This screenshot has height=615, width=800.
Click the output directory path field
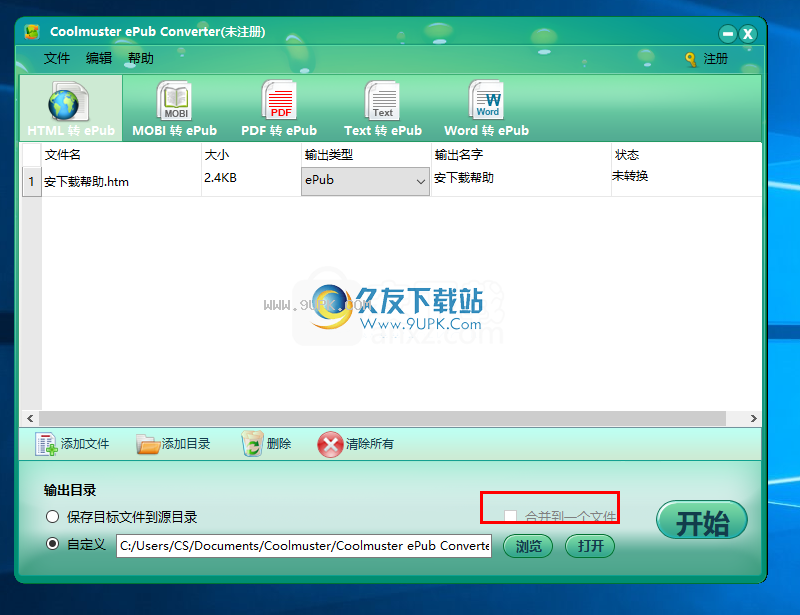304,546
